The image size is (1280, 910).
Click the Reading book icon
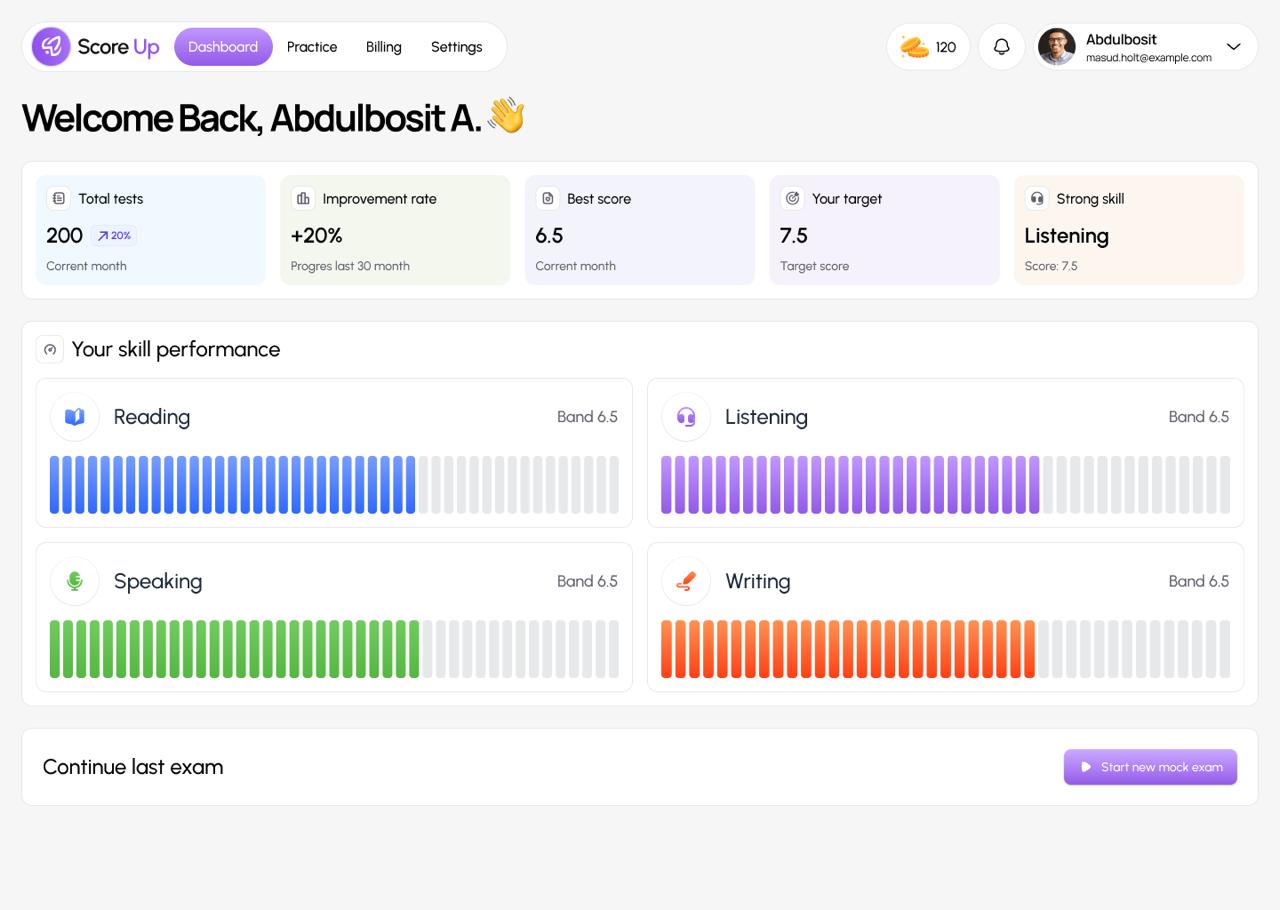75,417
